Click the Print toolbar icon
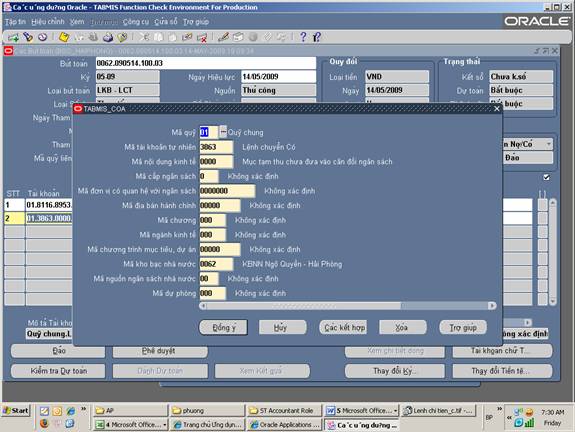 [x=108, y=37]
